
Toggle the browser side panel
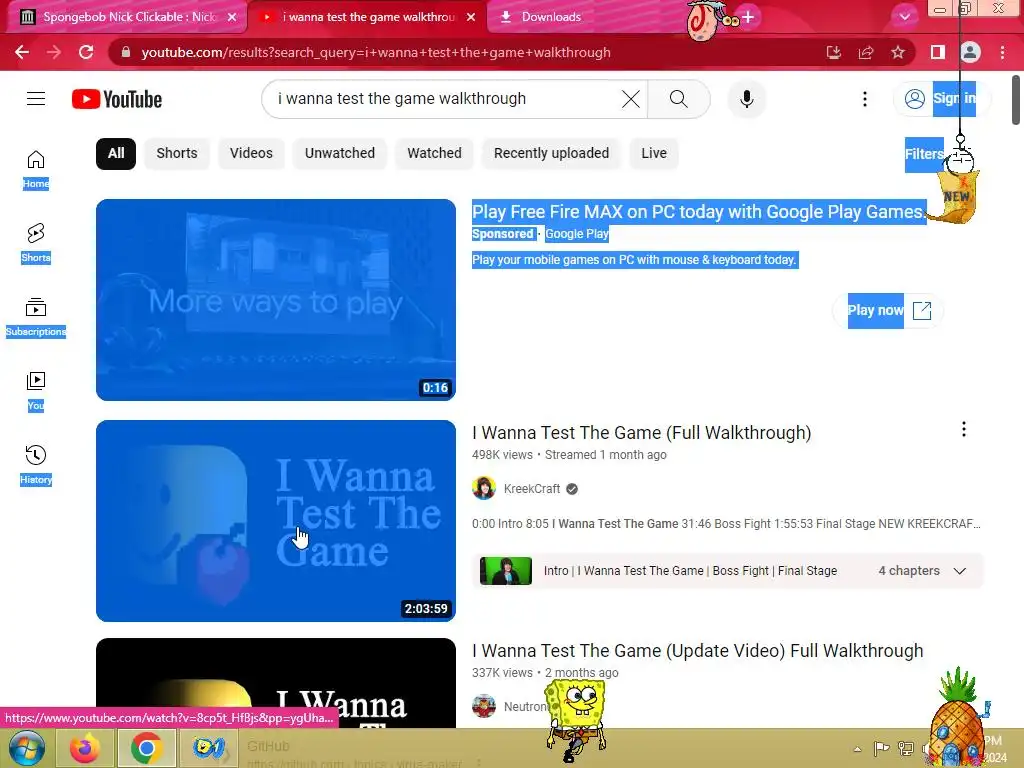pos(938,52)
